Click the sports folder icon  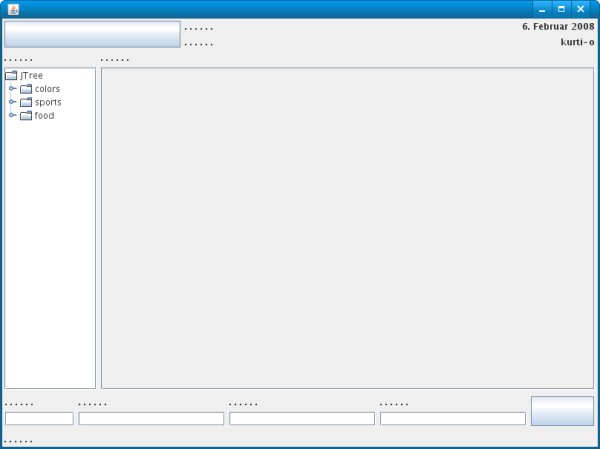[x=26, y=102]
